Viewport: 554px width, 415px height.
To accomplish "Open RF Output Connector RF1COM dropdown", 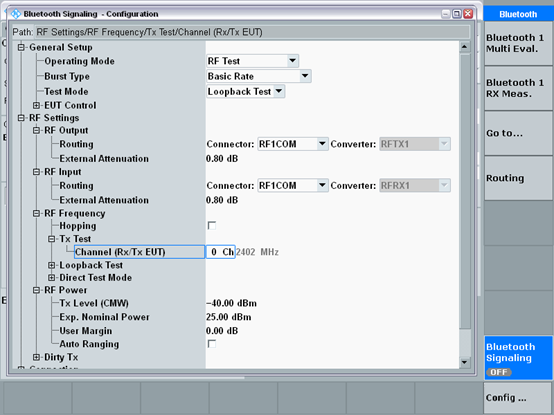I will coord(322,144).
